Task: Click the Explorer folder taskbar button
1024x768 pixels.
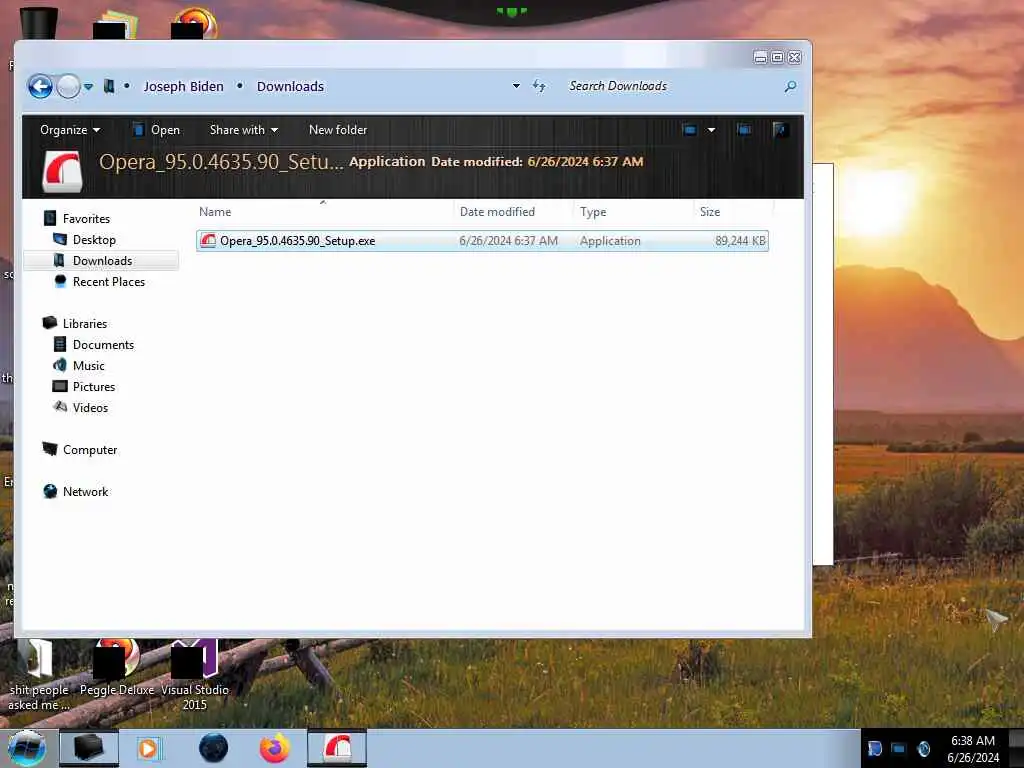Action: (x=89, y=748)
